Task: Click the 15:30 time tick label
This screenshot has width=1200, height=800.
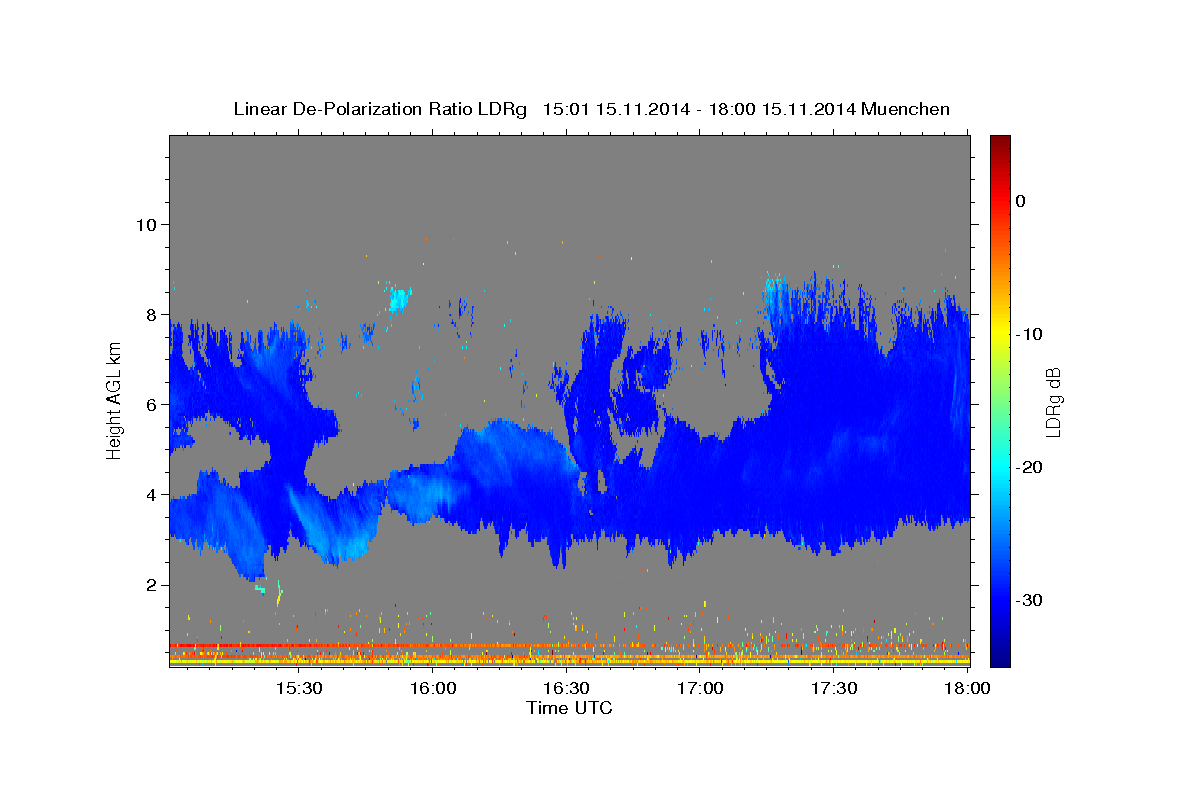Action: [x=299, y=689]
